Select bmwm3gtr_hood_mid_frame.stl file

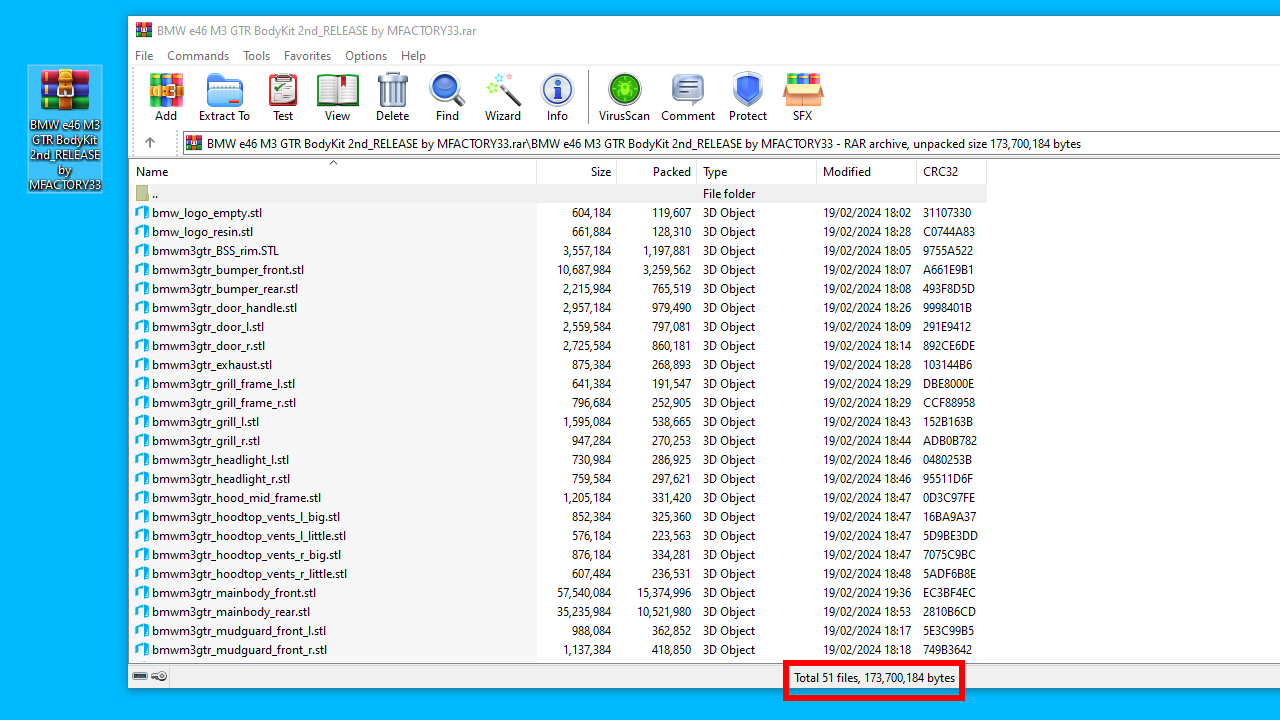coord(558,498)
